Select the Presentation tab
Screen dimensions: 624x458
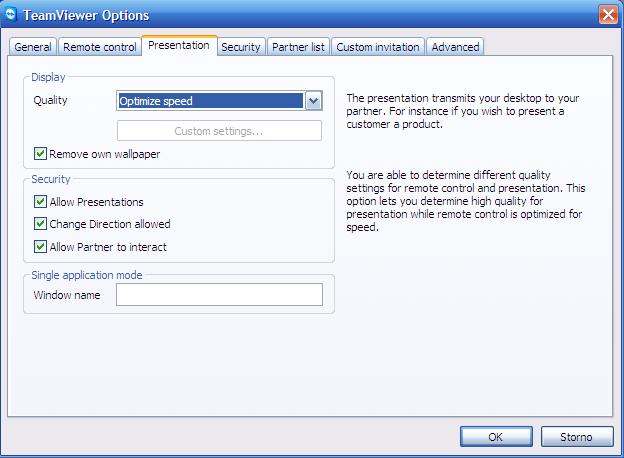pyautogui.click(x=179, y=45)
